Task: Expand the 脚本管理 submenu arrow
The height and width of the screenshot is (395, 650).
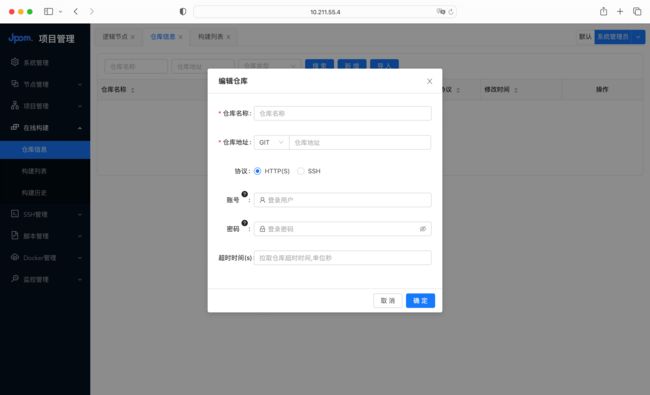Action: click(x=80, y=236)
